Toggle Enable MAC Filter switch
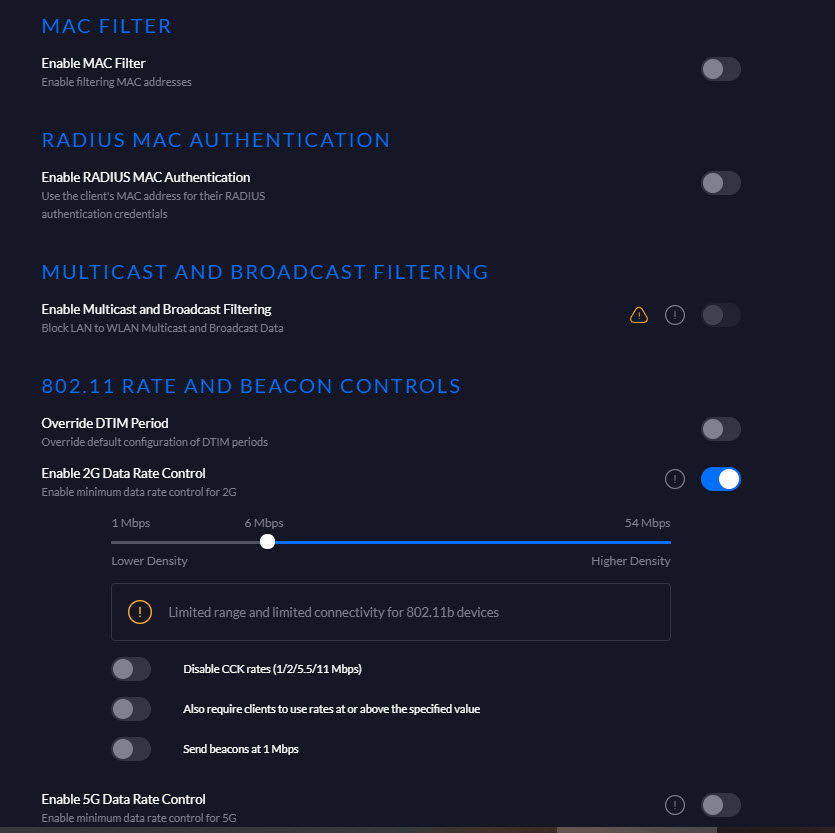Viewport: 835px width, 833px height. [721, 69]
